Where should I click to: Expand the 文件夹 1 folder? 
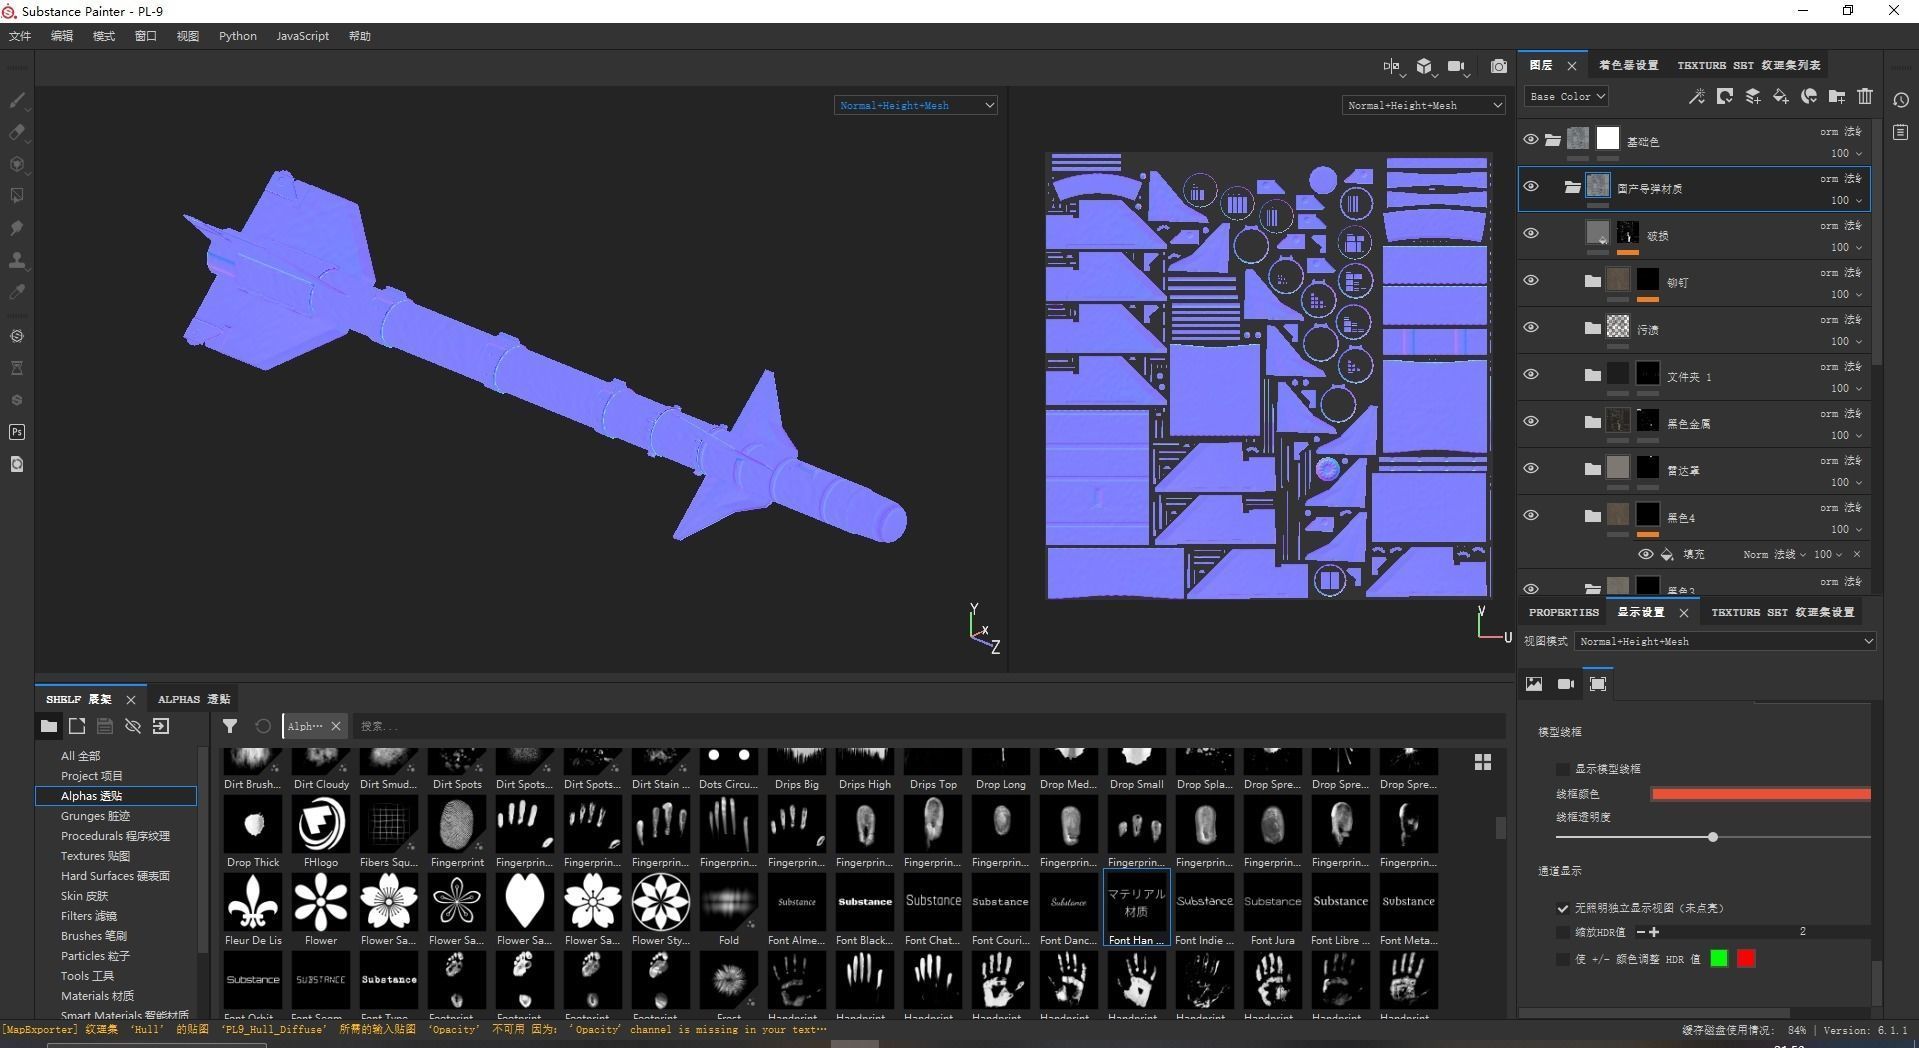tap(1592, 375)
